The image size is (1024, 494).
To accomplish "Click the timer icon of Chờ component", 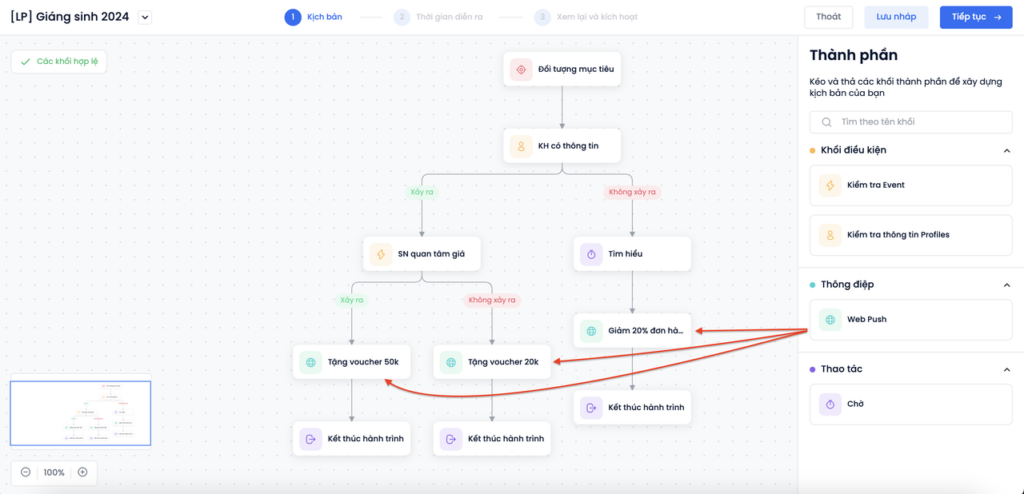I will click(830, 404).
